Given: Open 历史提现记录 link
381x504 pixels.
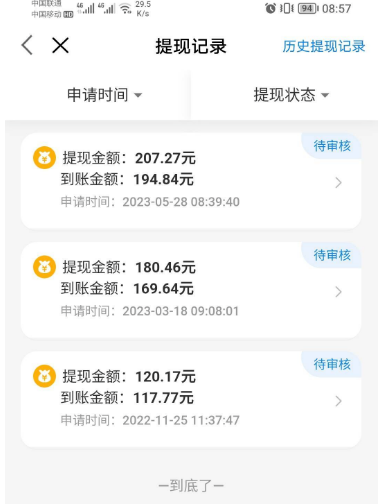Looking at the screenshot, I should (324, 46).
